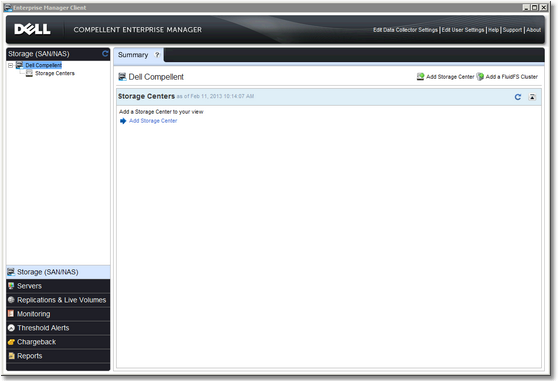Click the Storage (SAN/NAS) view icon
This screenshot has width=558, height=383.
pyautogui.click(x=11, y=272)
